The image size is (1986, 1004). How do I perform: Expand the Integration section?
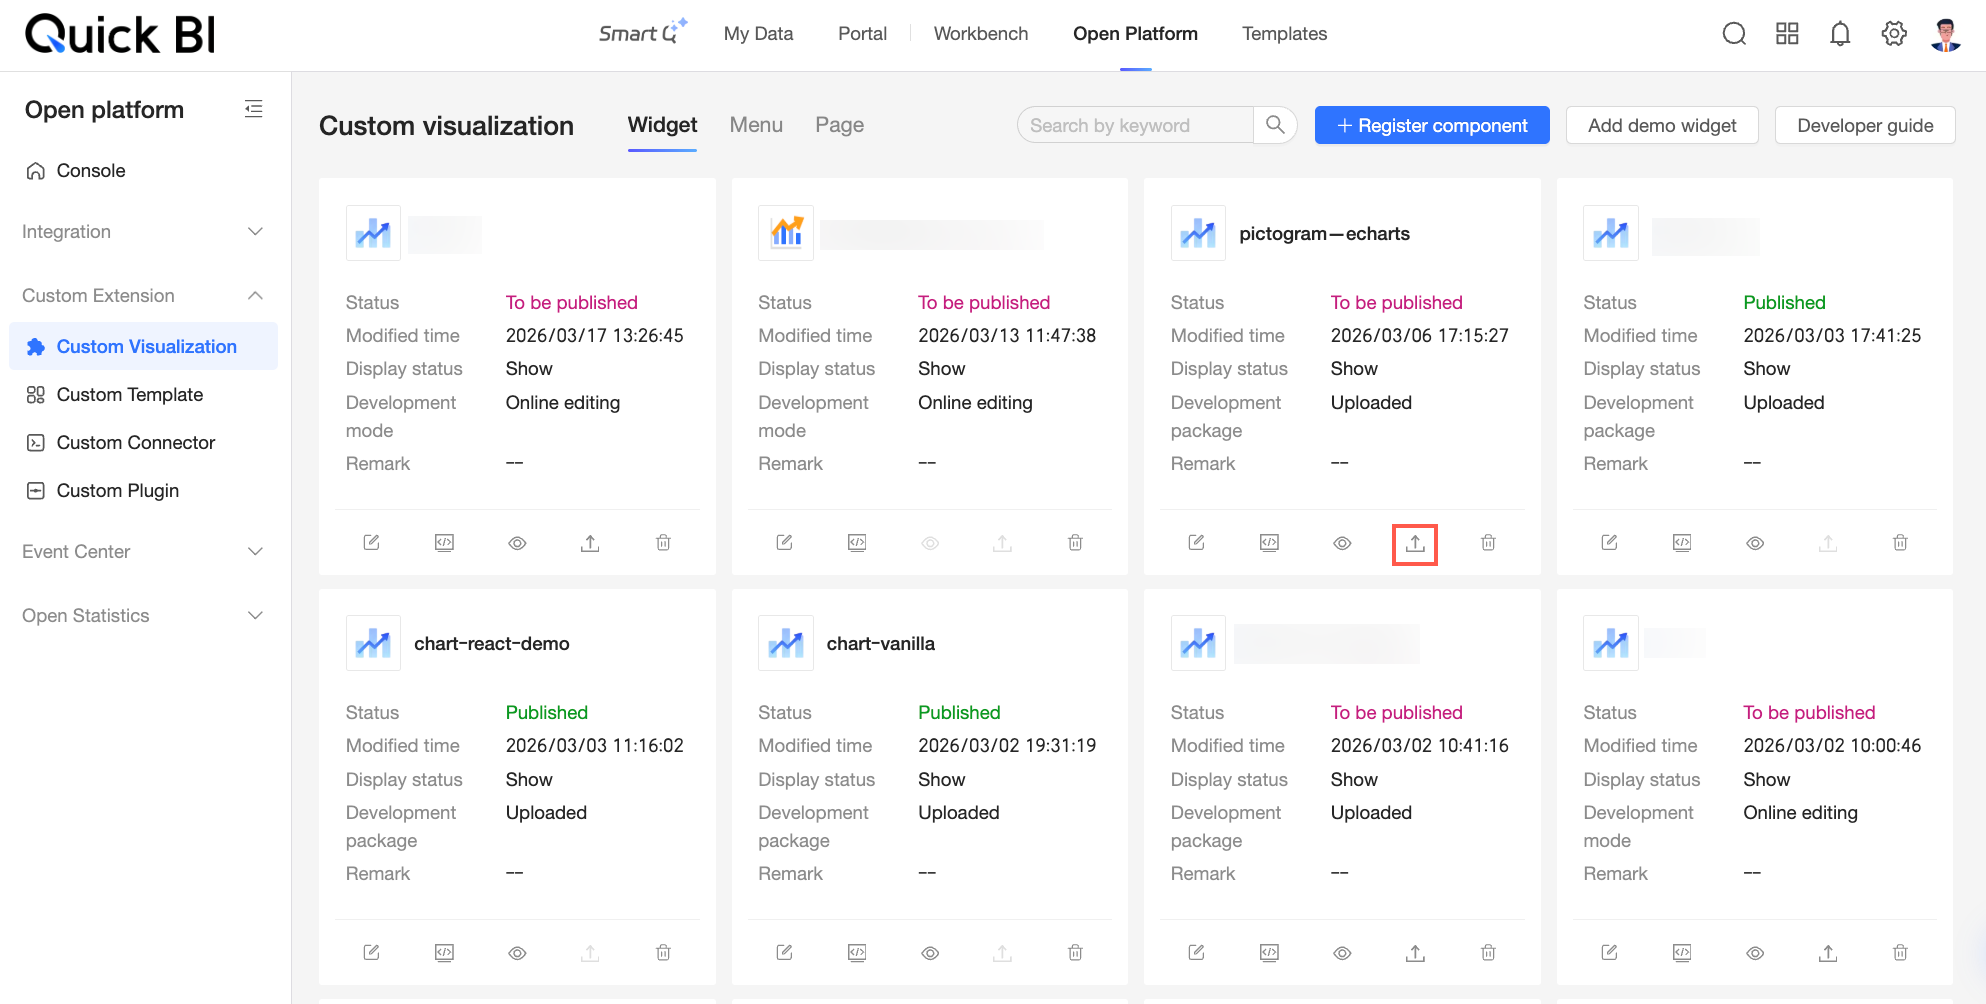[144, 232]
